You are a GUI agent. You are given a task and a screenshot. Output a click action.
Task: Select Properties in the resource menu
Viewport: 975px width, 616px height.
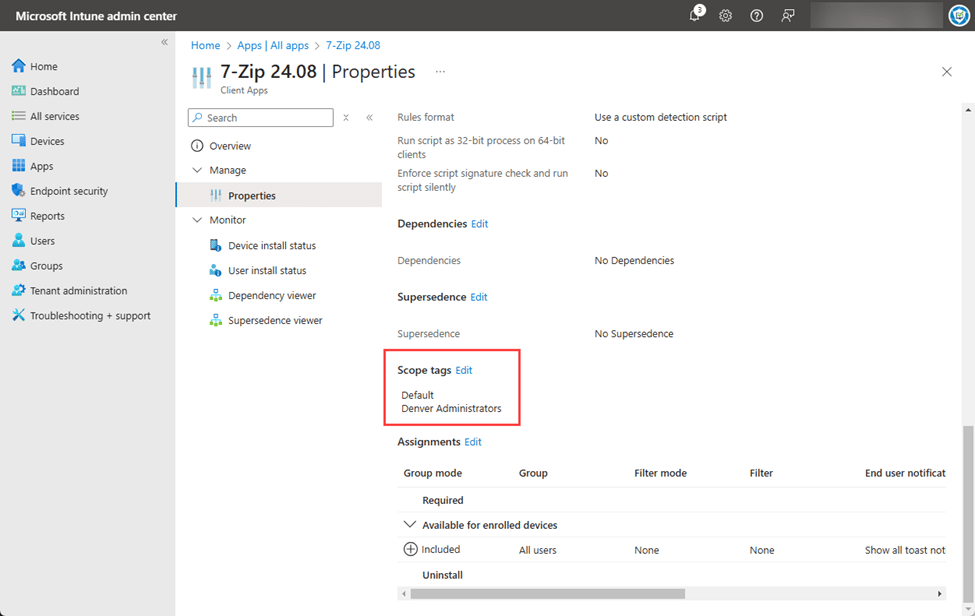[x=251, y=196]
